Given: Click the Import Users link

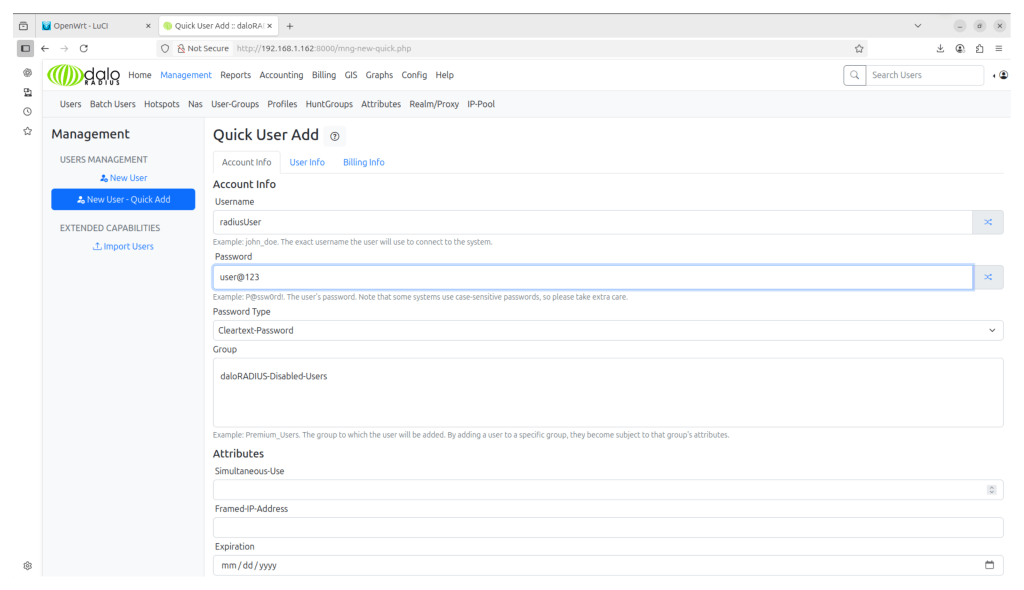Looking at the screenshot, I should pos(123,246).
